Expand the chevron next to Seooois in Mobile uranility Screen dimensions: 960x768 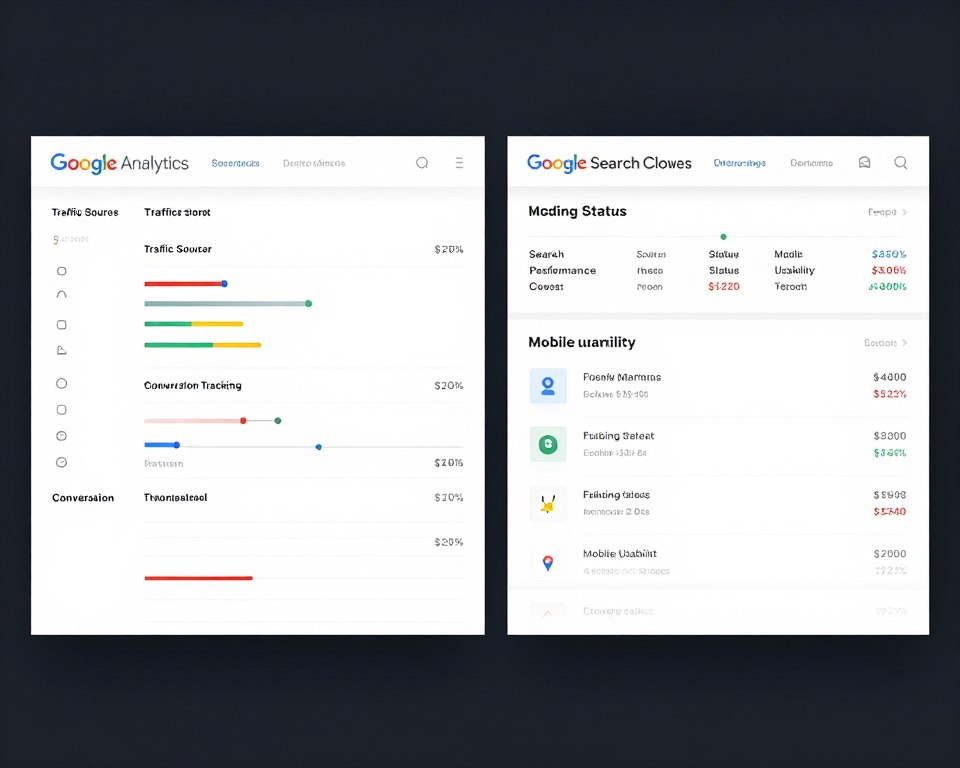(904, 343)
